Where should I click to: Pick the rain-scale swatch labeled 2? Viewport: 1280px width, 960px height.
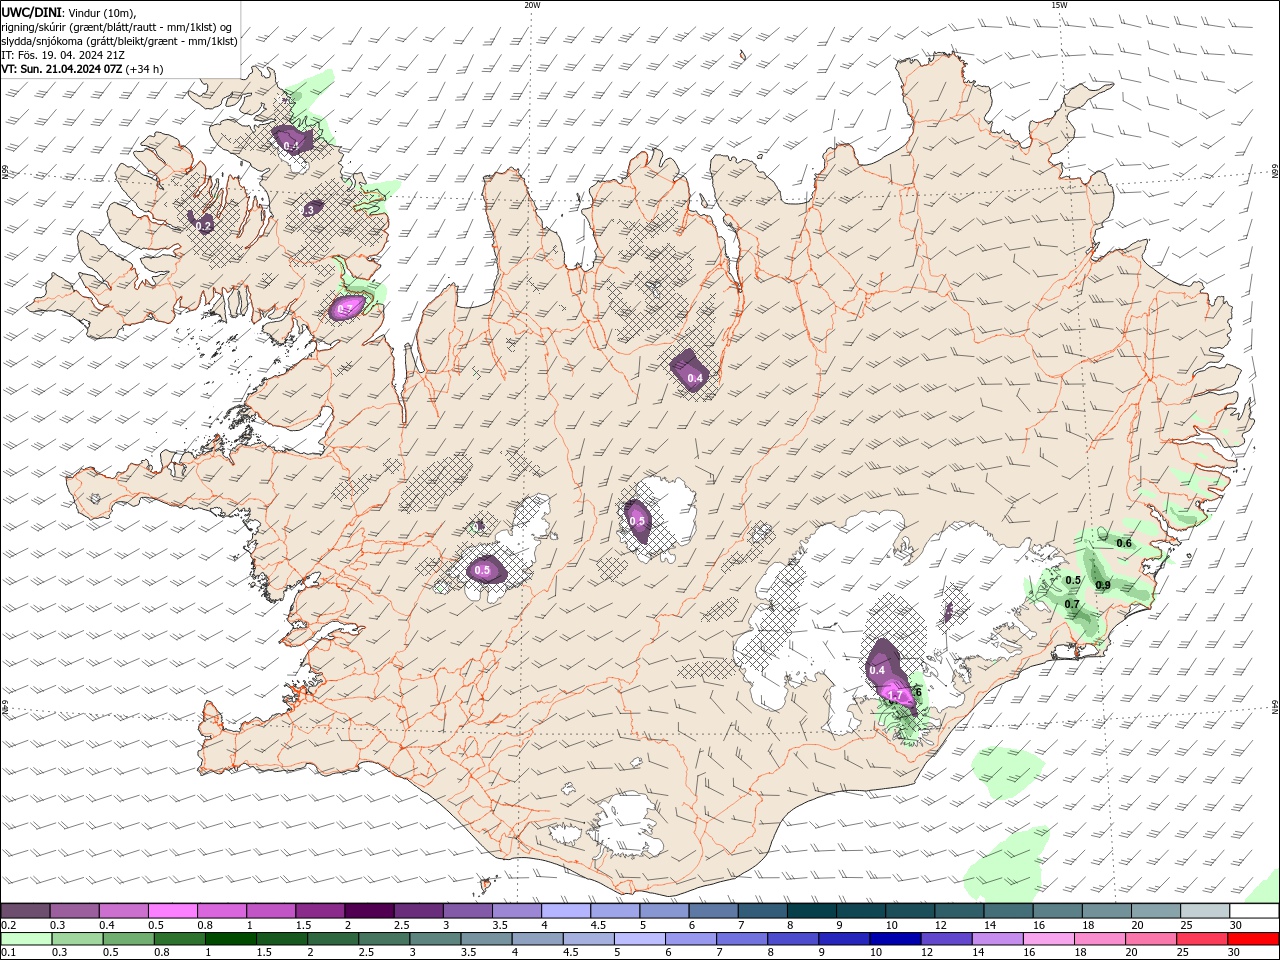coord(333,939)
